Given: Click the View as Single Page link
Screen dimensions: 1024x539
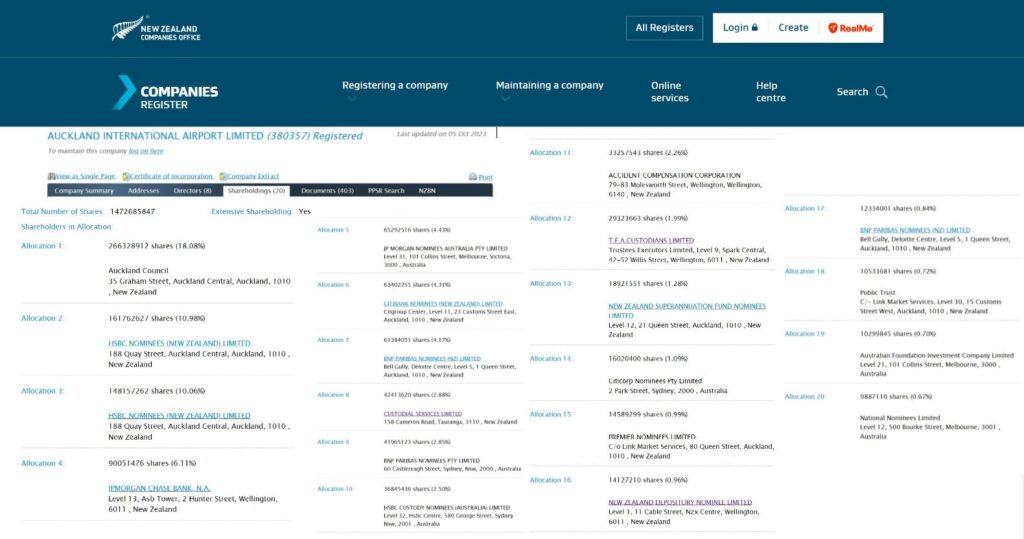Looking at the screenshot, I should (85, 176).
